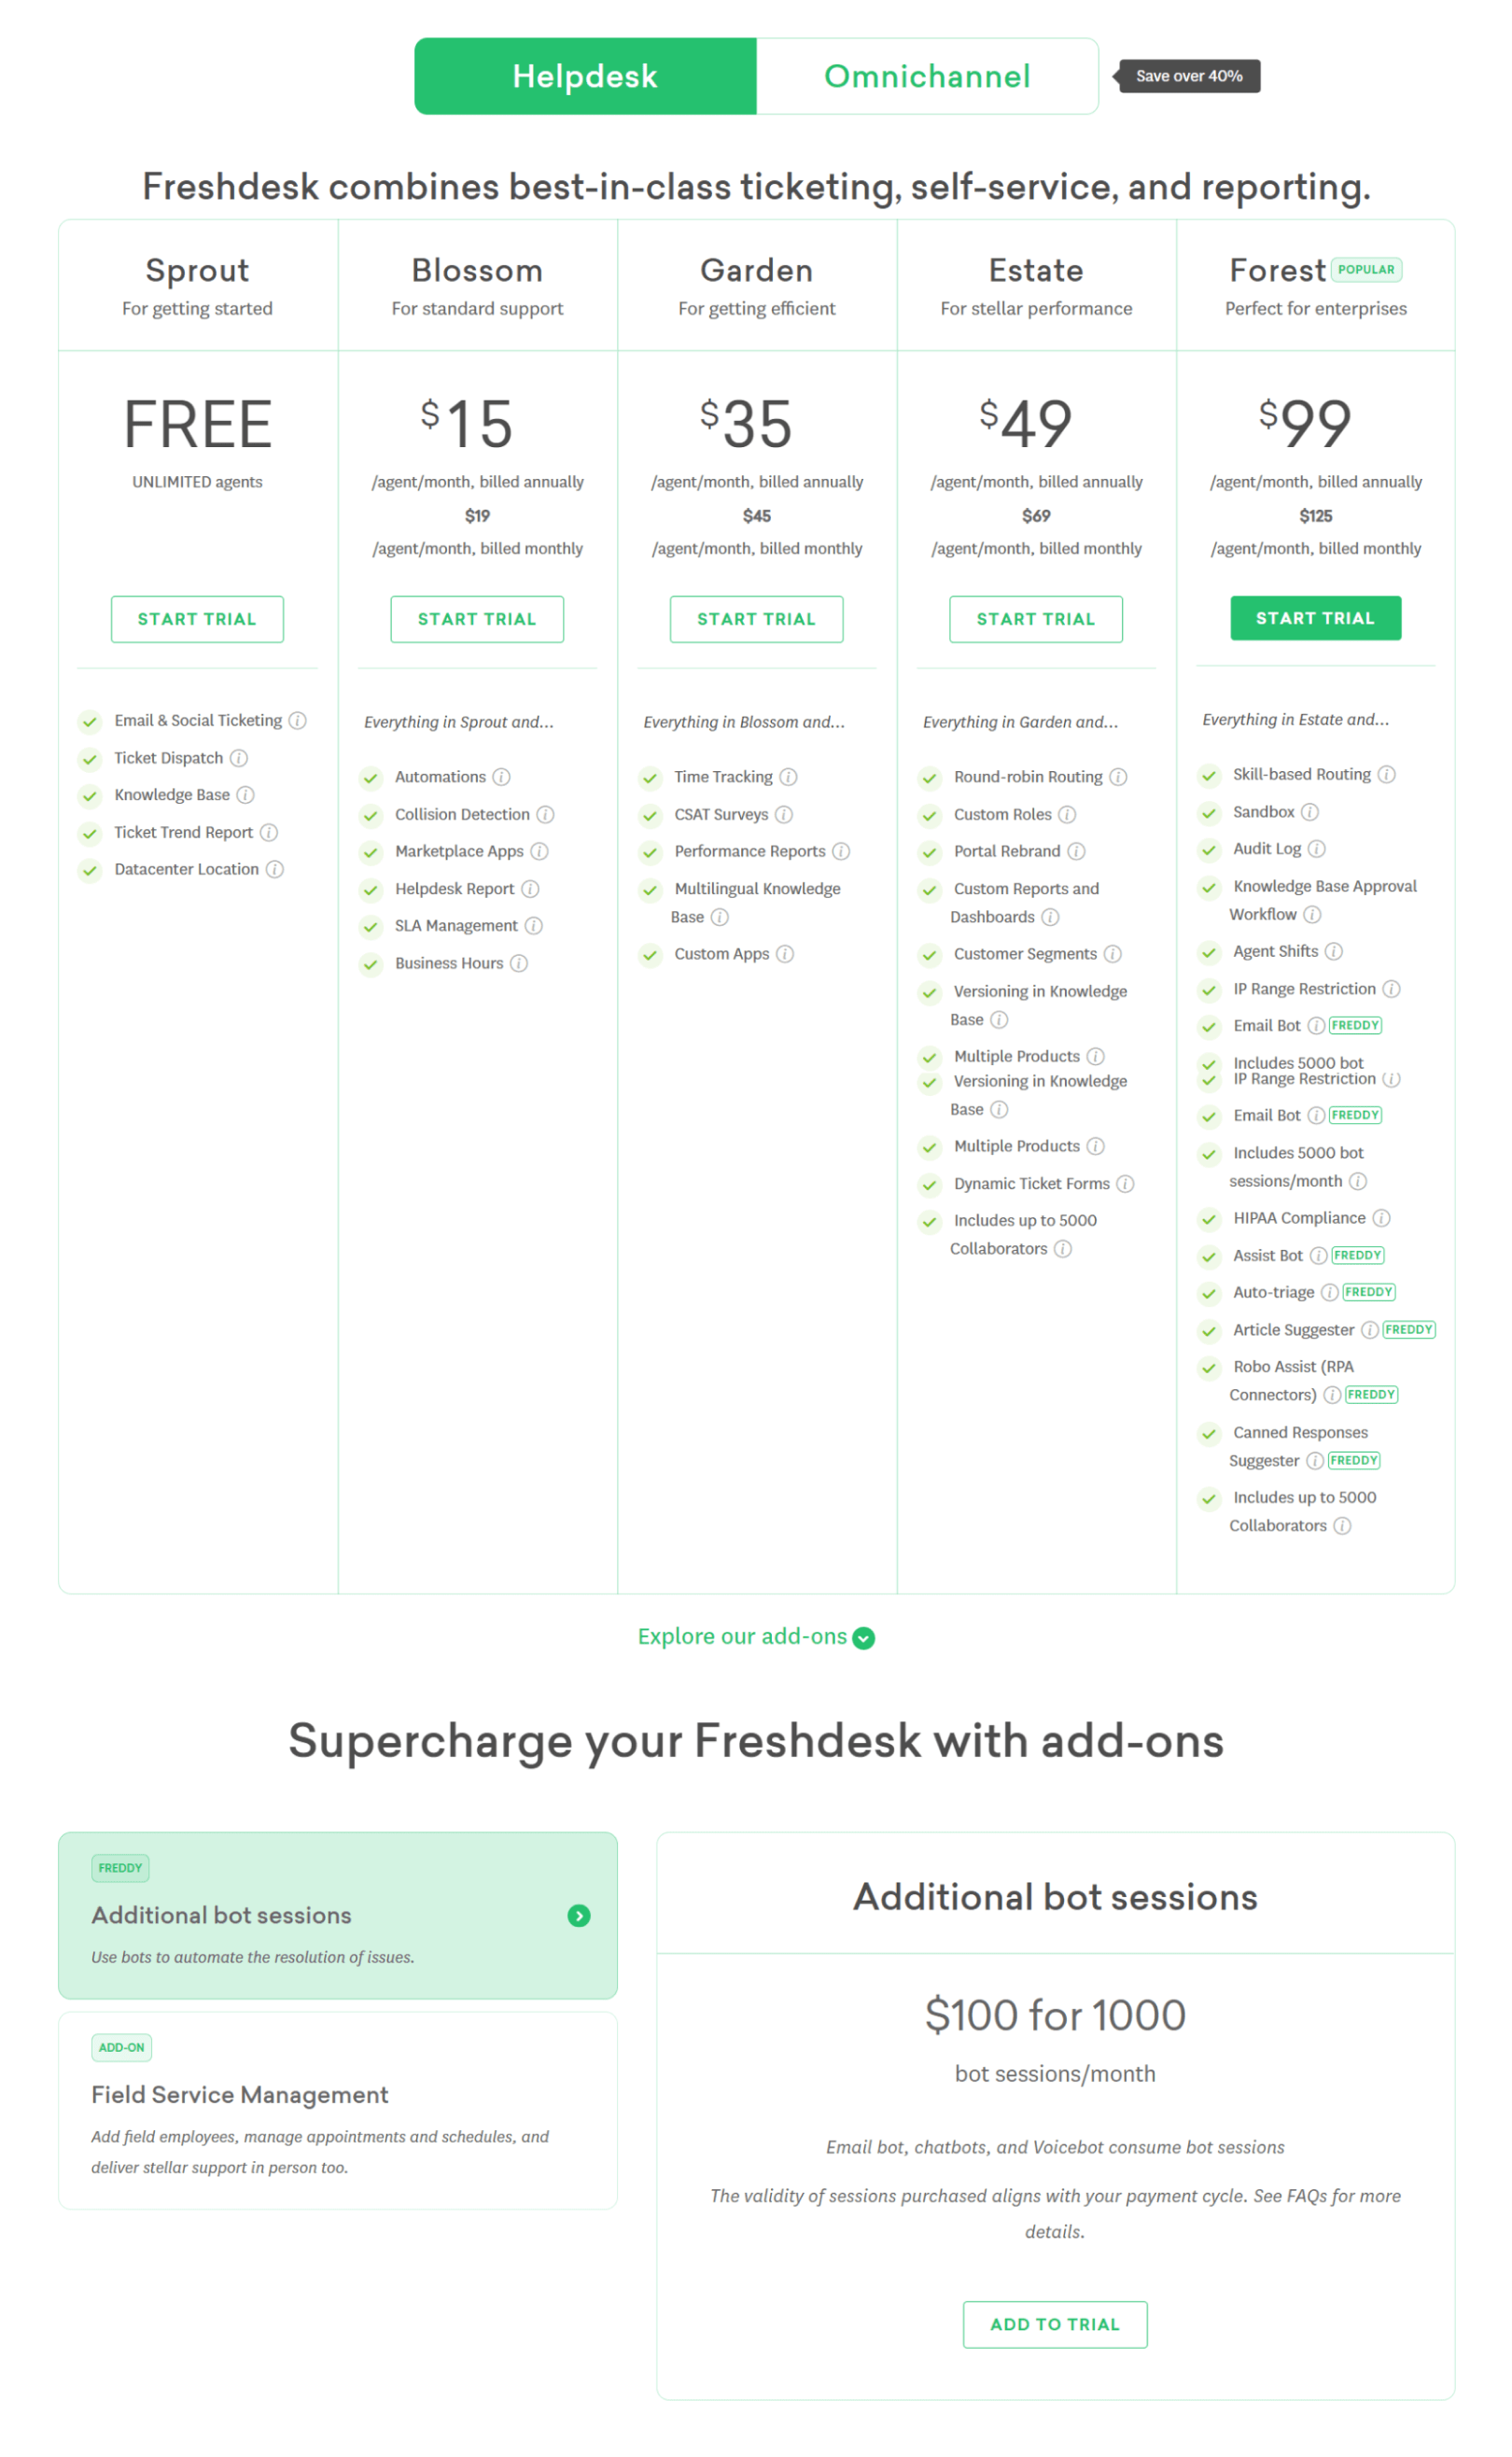Click Freddy badge next to Auto-triage

point(1368,1292)
